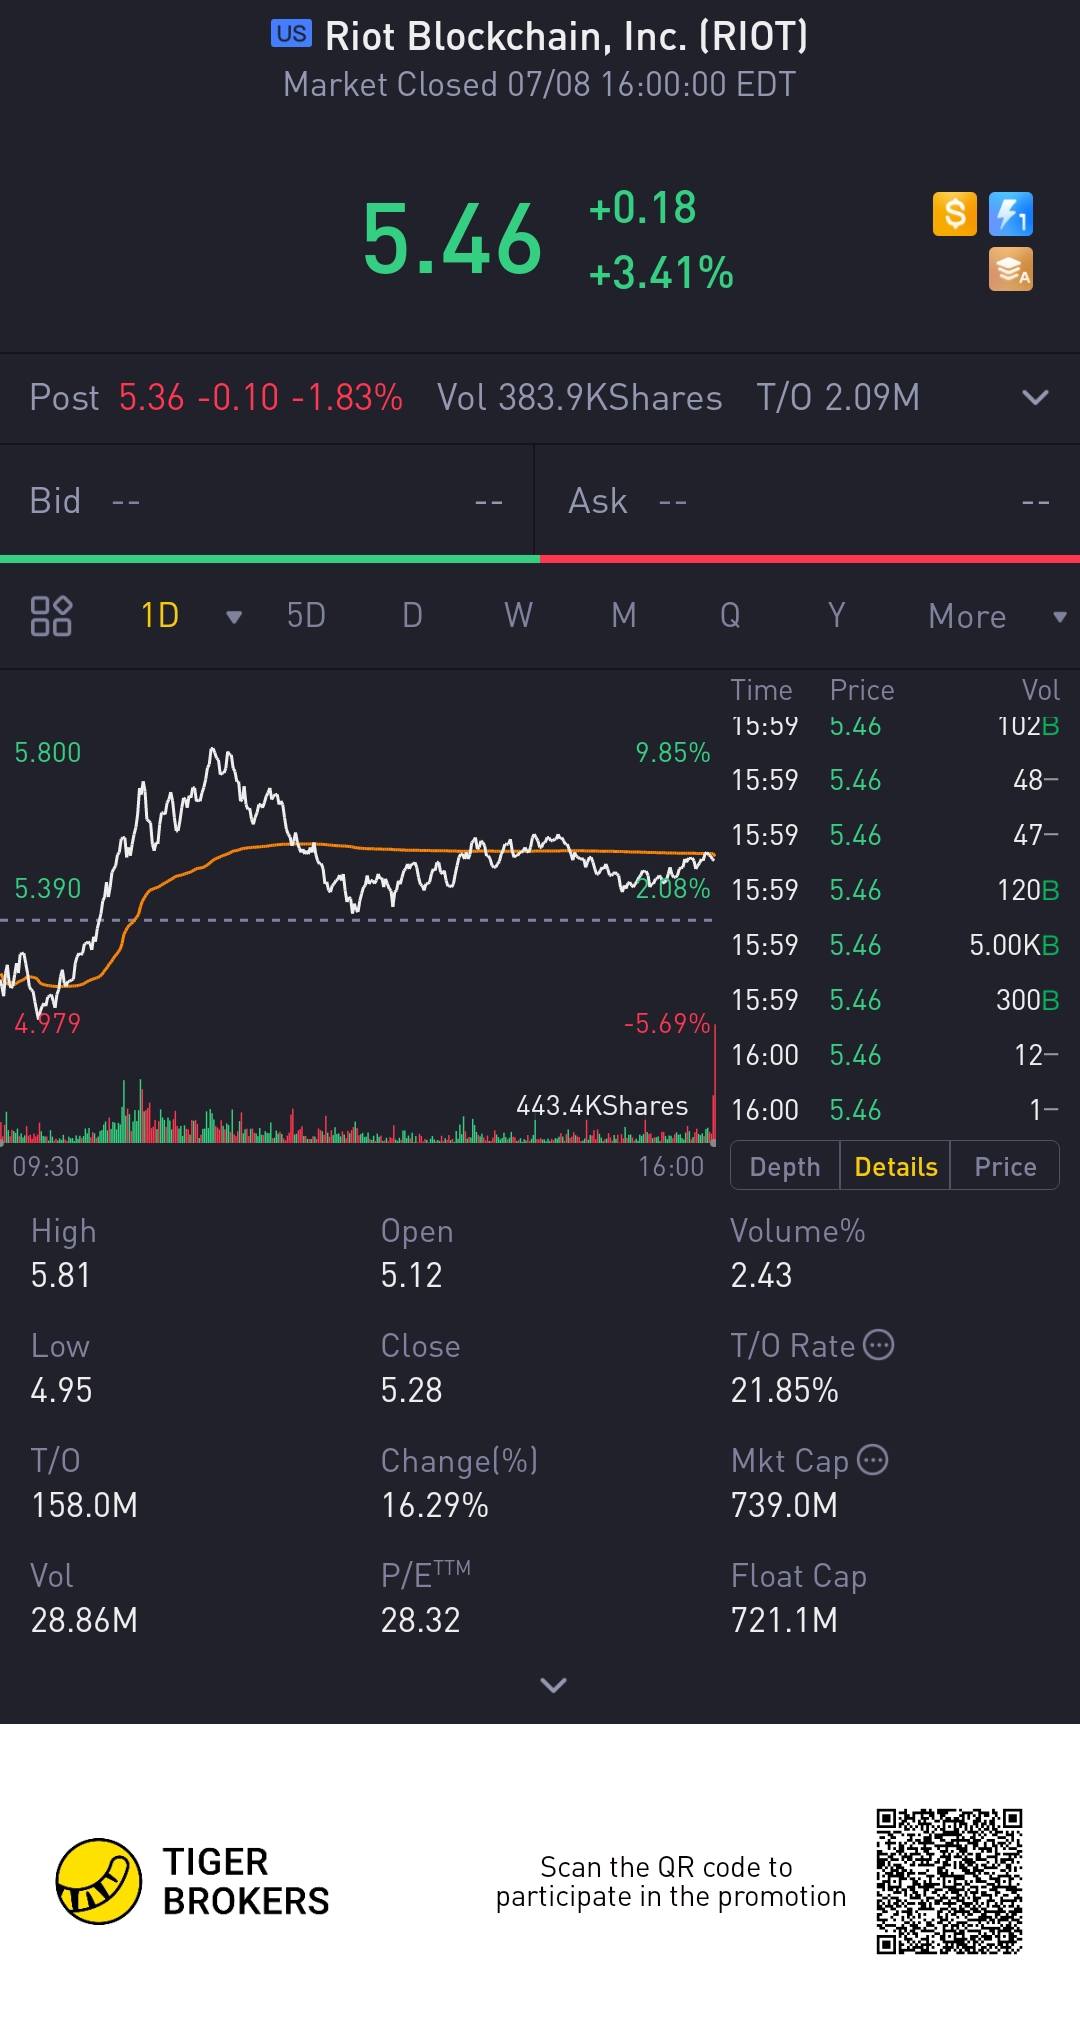This screenshot has height=2040, width=1080.
Task: Tap the Close 5.28 value
Action: coord(411,1390)
